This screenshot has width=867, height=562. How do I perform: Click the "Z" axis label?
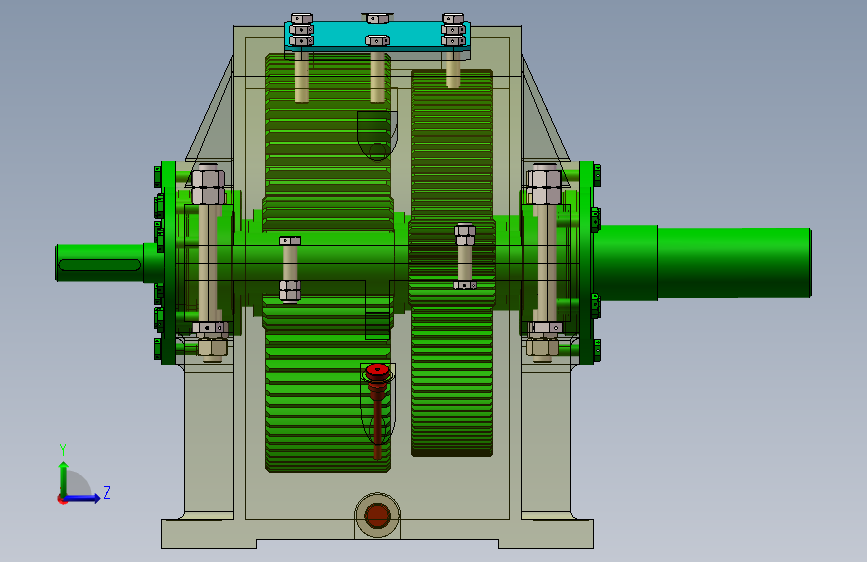pyautogui.click(x=107, y=492)
